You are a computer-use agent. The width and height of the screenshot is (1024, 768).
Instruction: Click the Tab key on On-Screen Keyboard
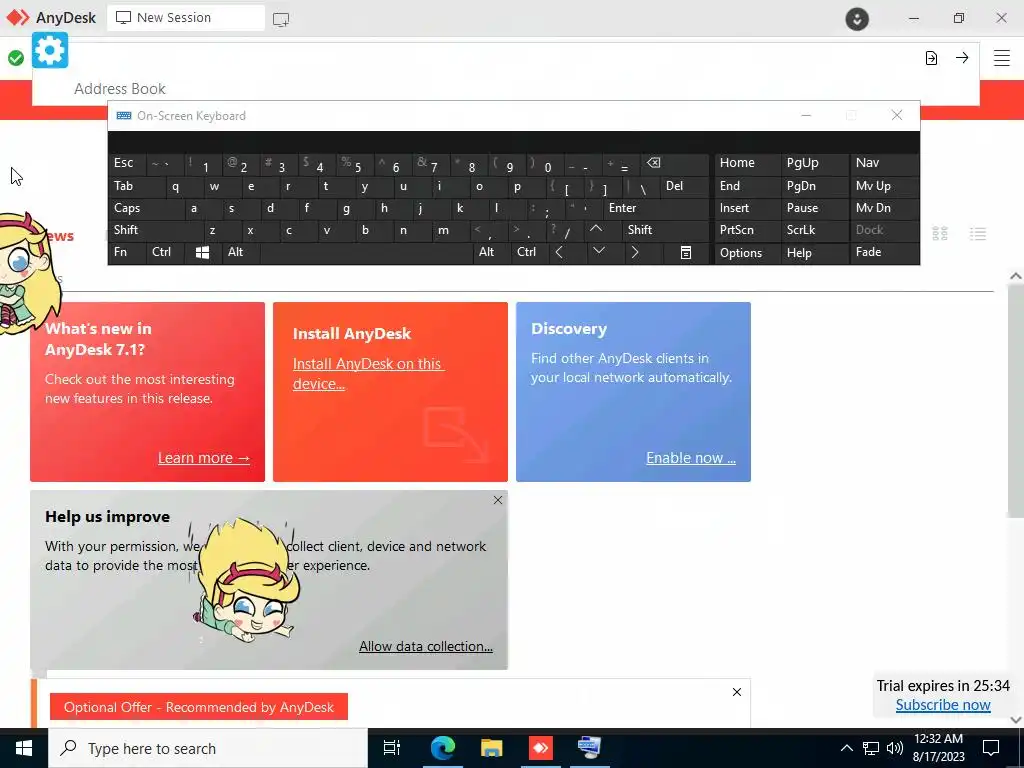[x=136, y=186]
